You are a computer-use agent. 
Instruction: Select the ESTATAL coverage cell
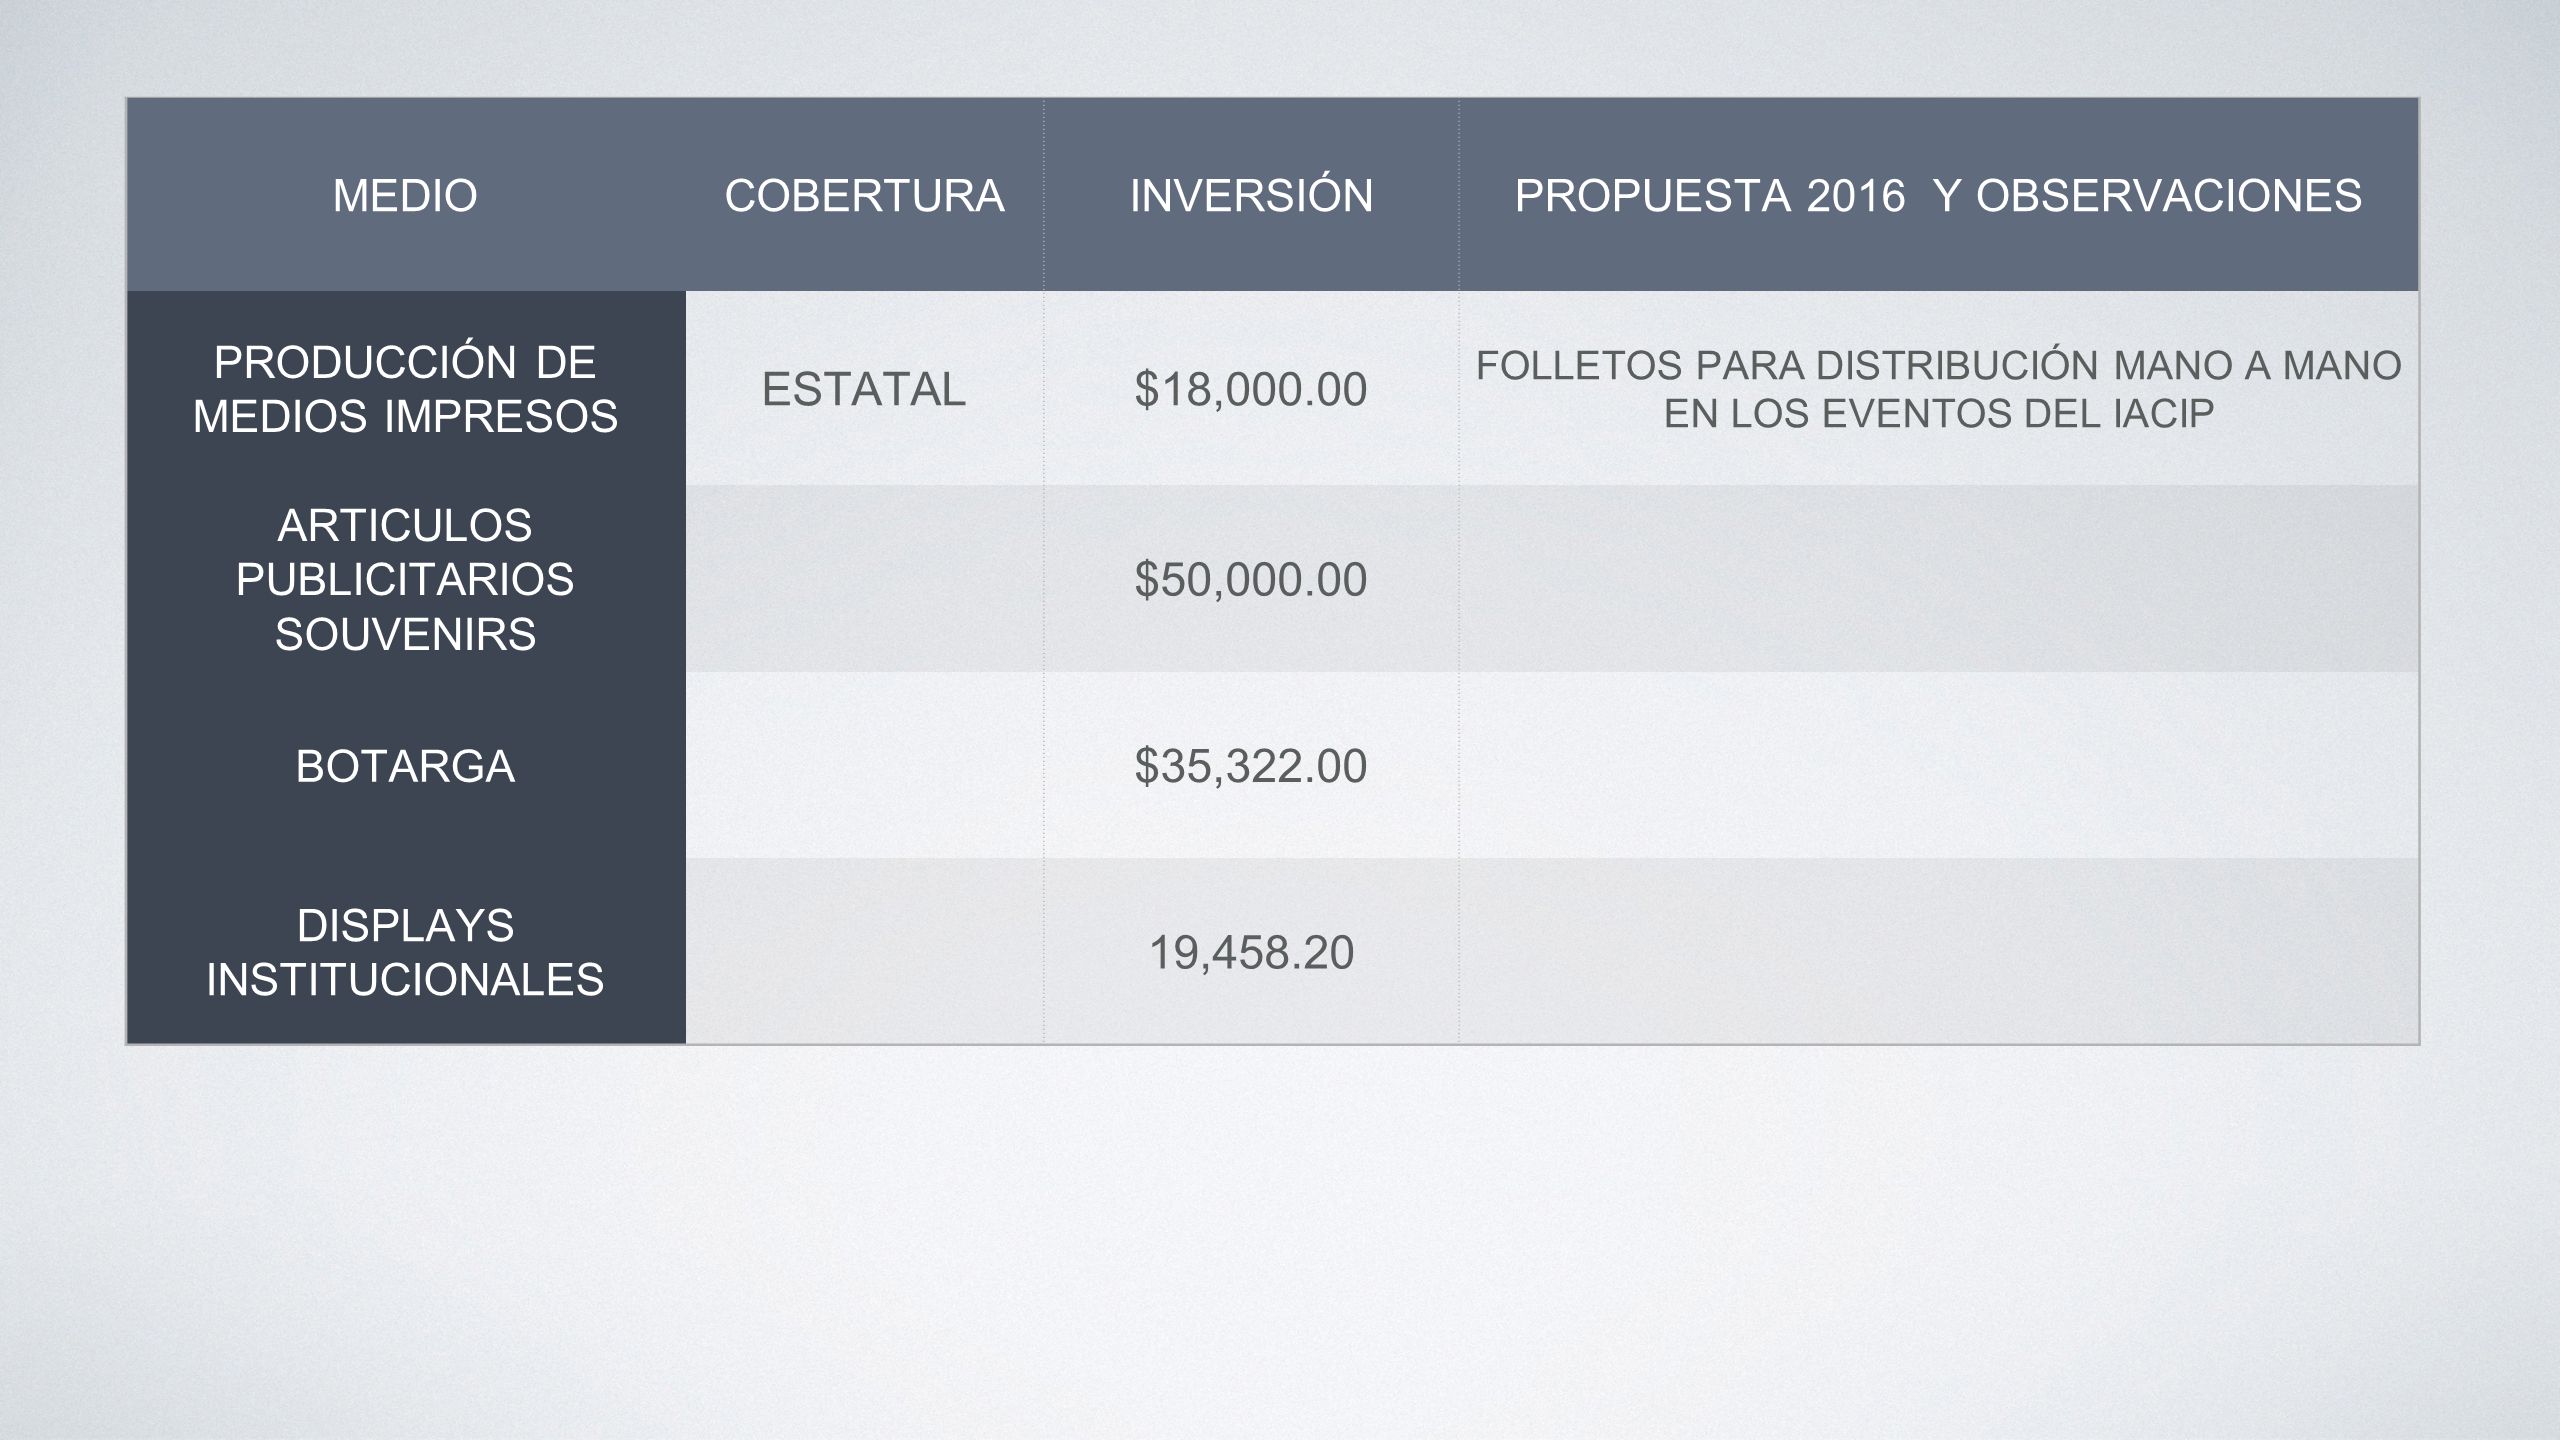pos(865,389)
